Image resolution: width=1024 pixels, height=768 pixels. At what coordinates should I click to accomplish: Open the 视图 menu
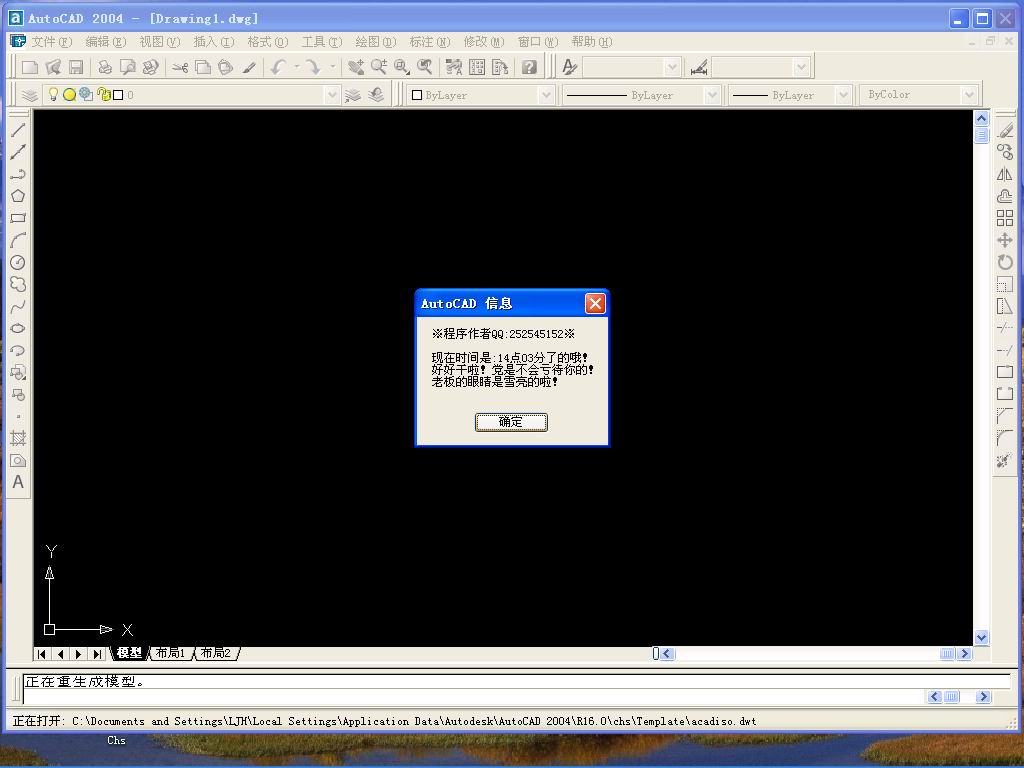[x=159, y=42]
